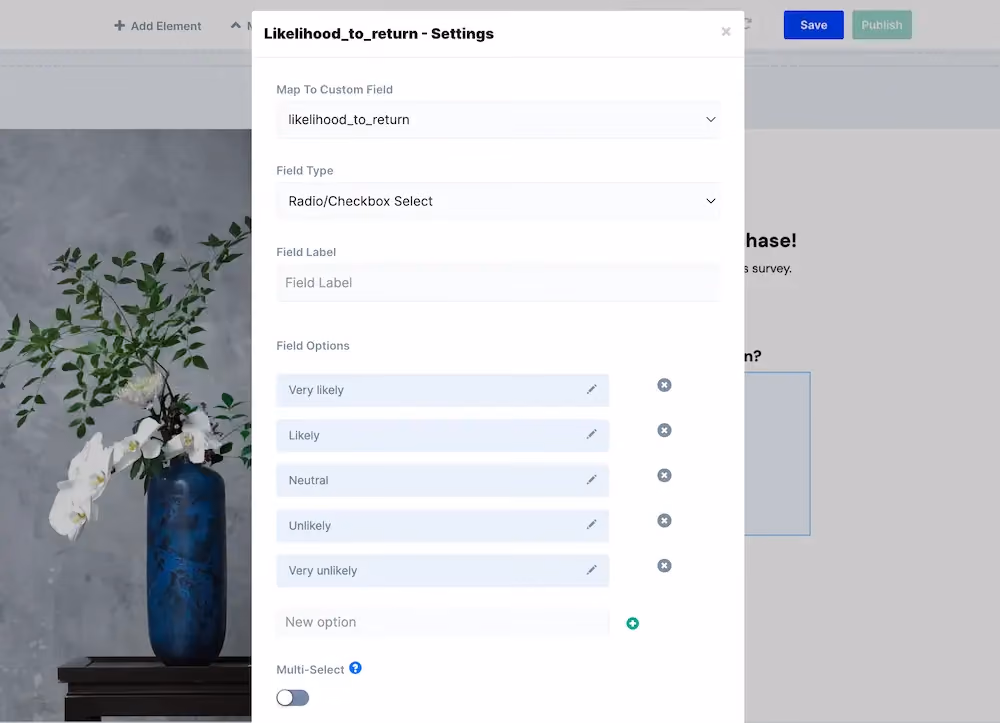Click the New option input field
This screenshot has height=723, width=1000.
click(x=443, y=622)
